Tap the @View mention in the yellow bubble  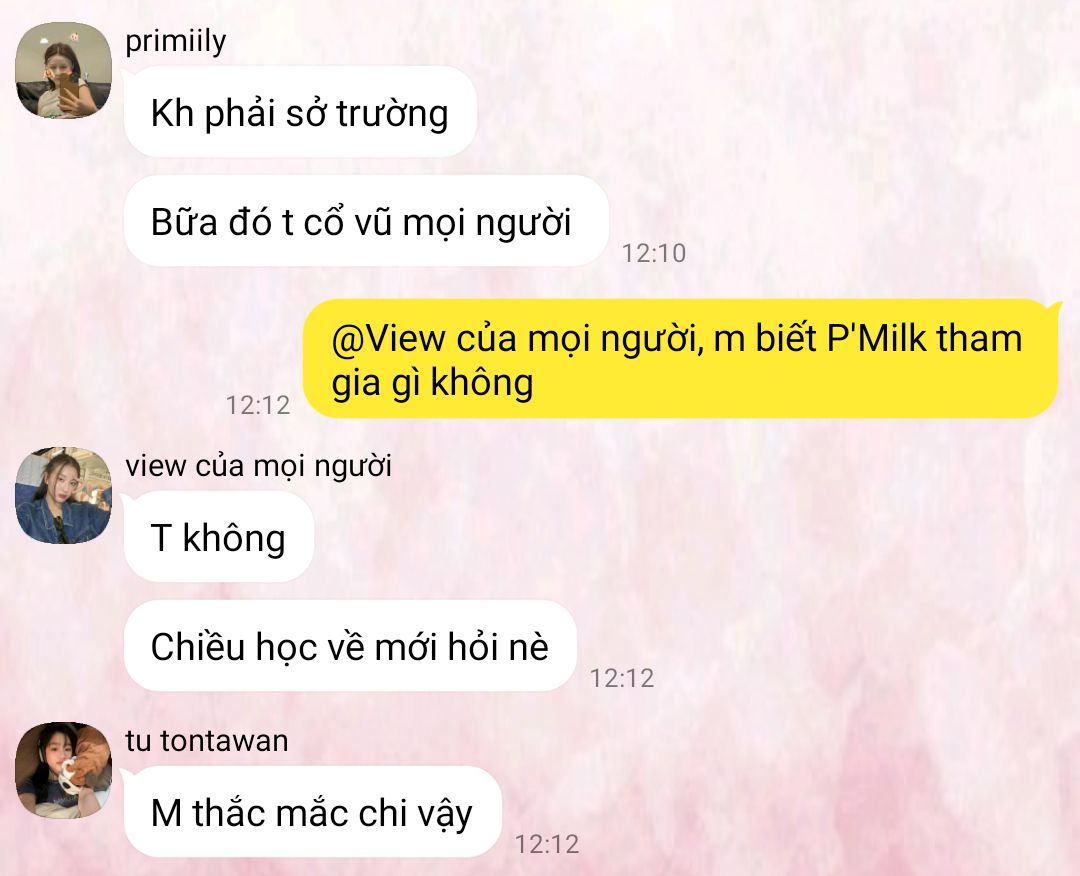tap(388, 339)
